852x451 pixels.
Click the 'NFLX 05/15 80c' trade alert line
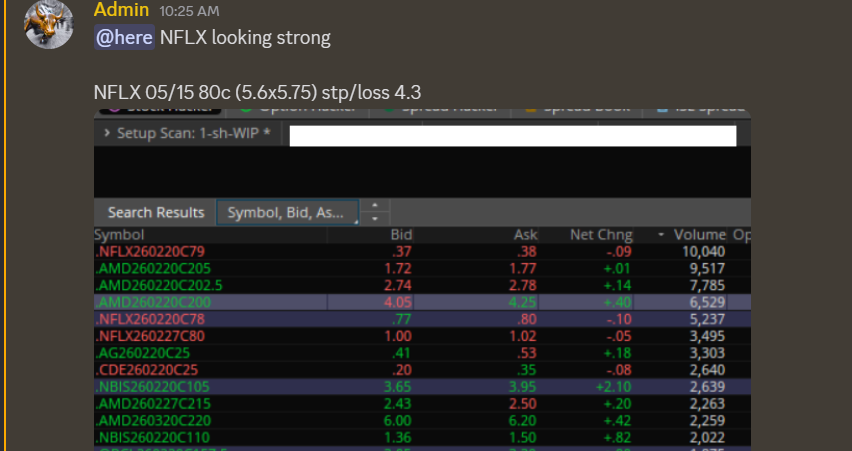[x=257, y=92]
